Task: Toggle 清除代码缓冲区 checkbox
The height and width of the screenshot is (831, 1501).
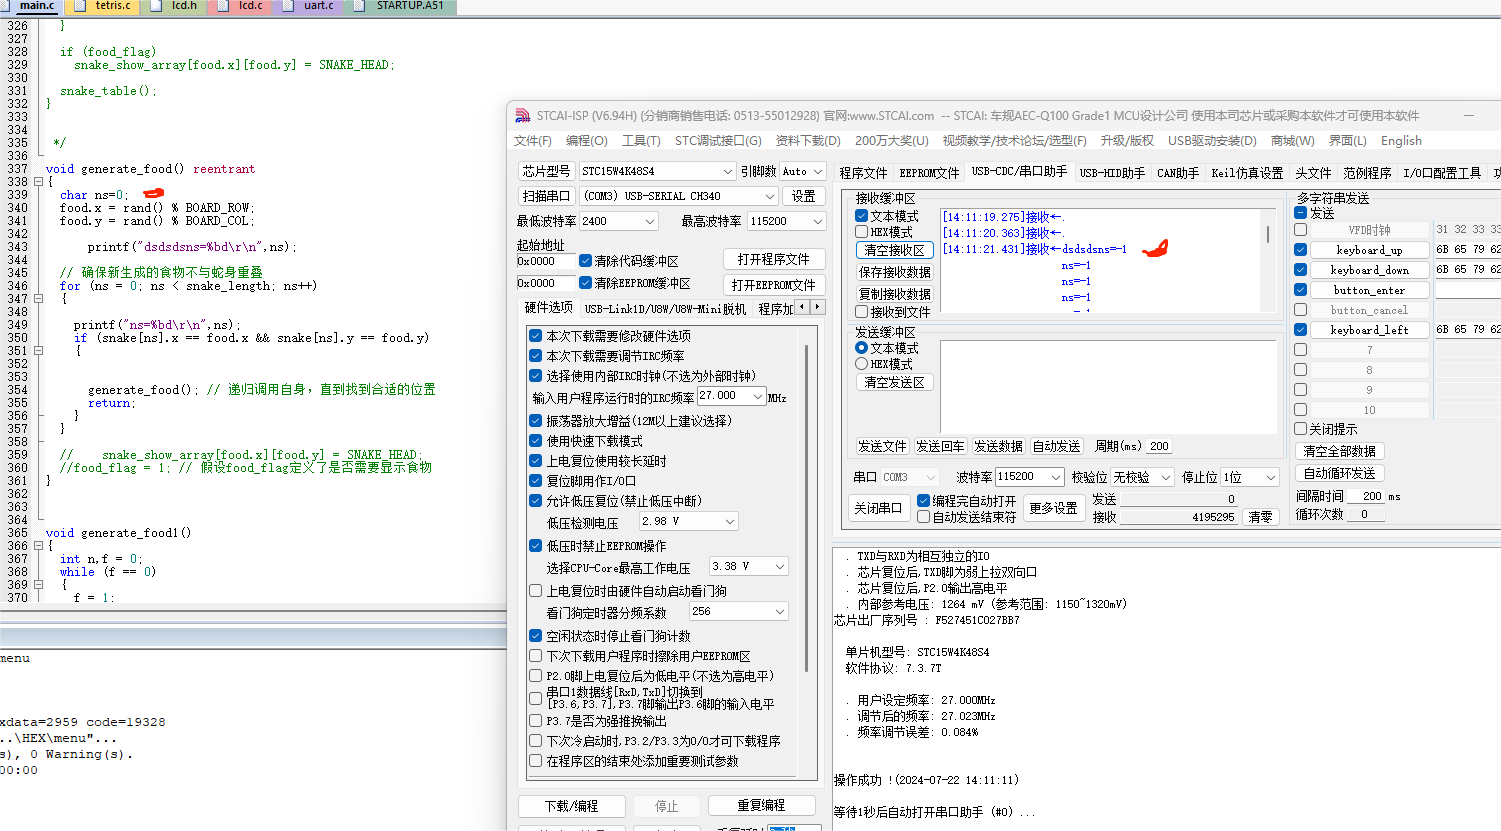Action: point(586,261)
